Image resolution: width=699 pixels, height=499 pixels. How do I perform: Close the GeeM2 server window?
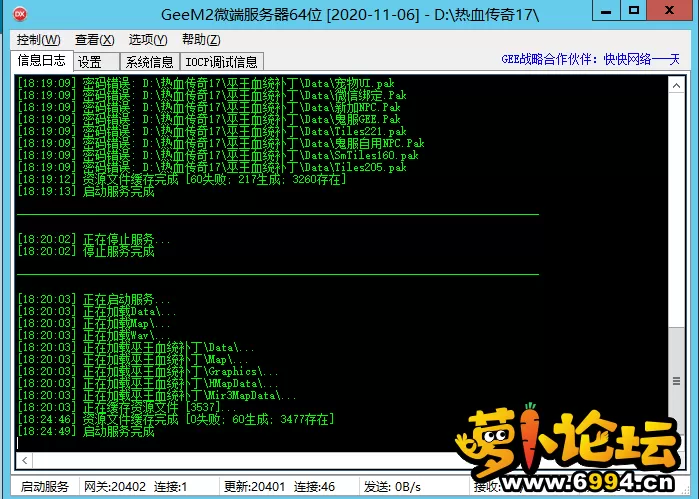click(669, 10)
